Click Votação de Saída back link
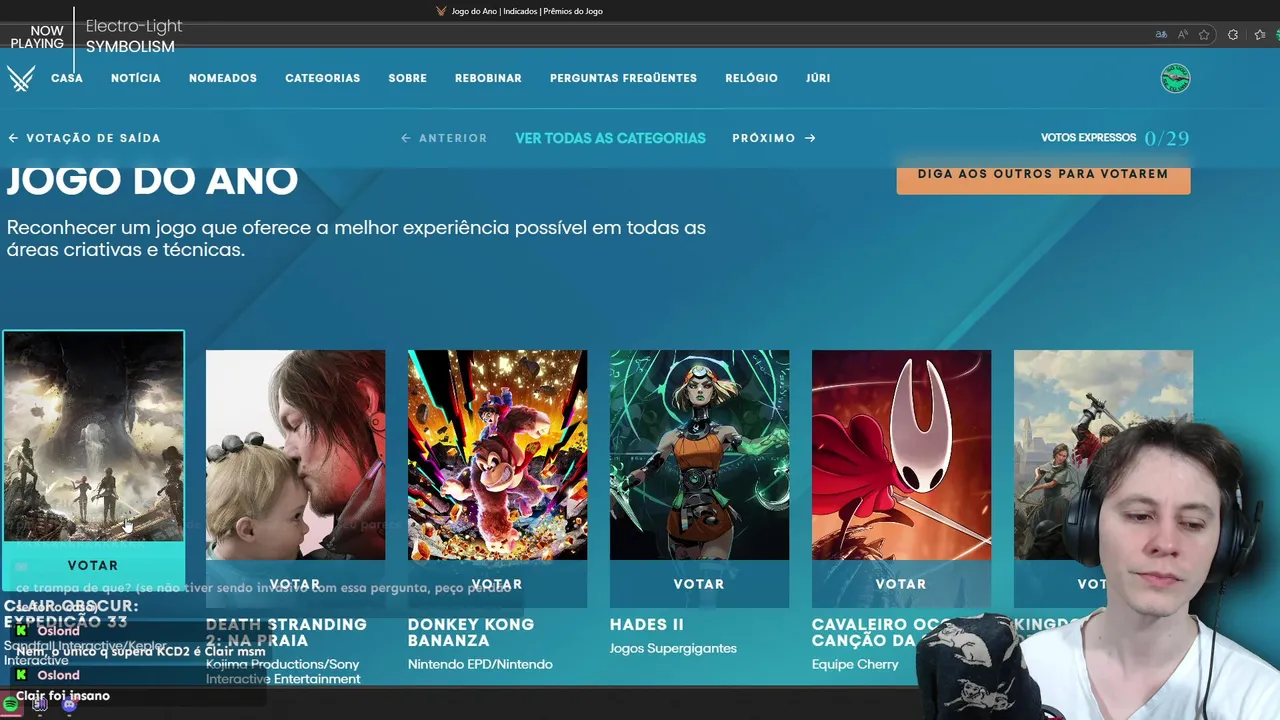This screenshot has height=720, width=1280. click(x=84, y=138)
